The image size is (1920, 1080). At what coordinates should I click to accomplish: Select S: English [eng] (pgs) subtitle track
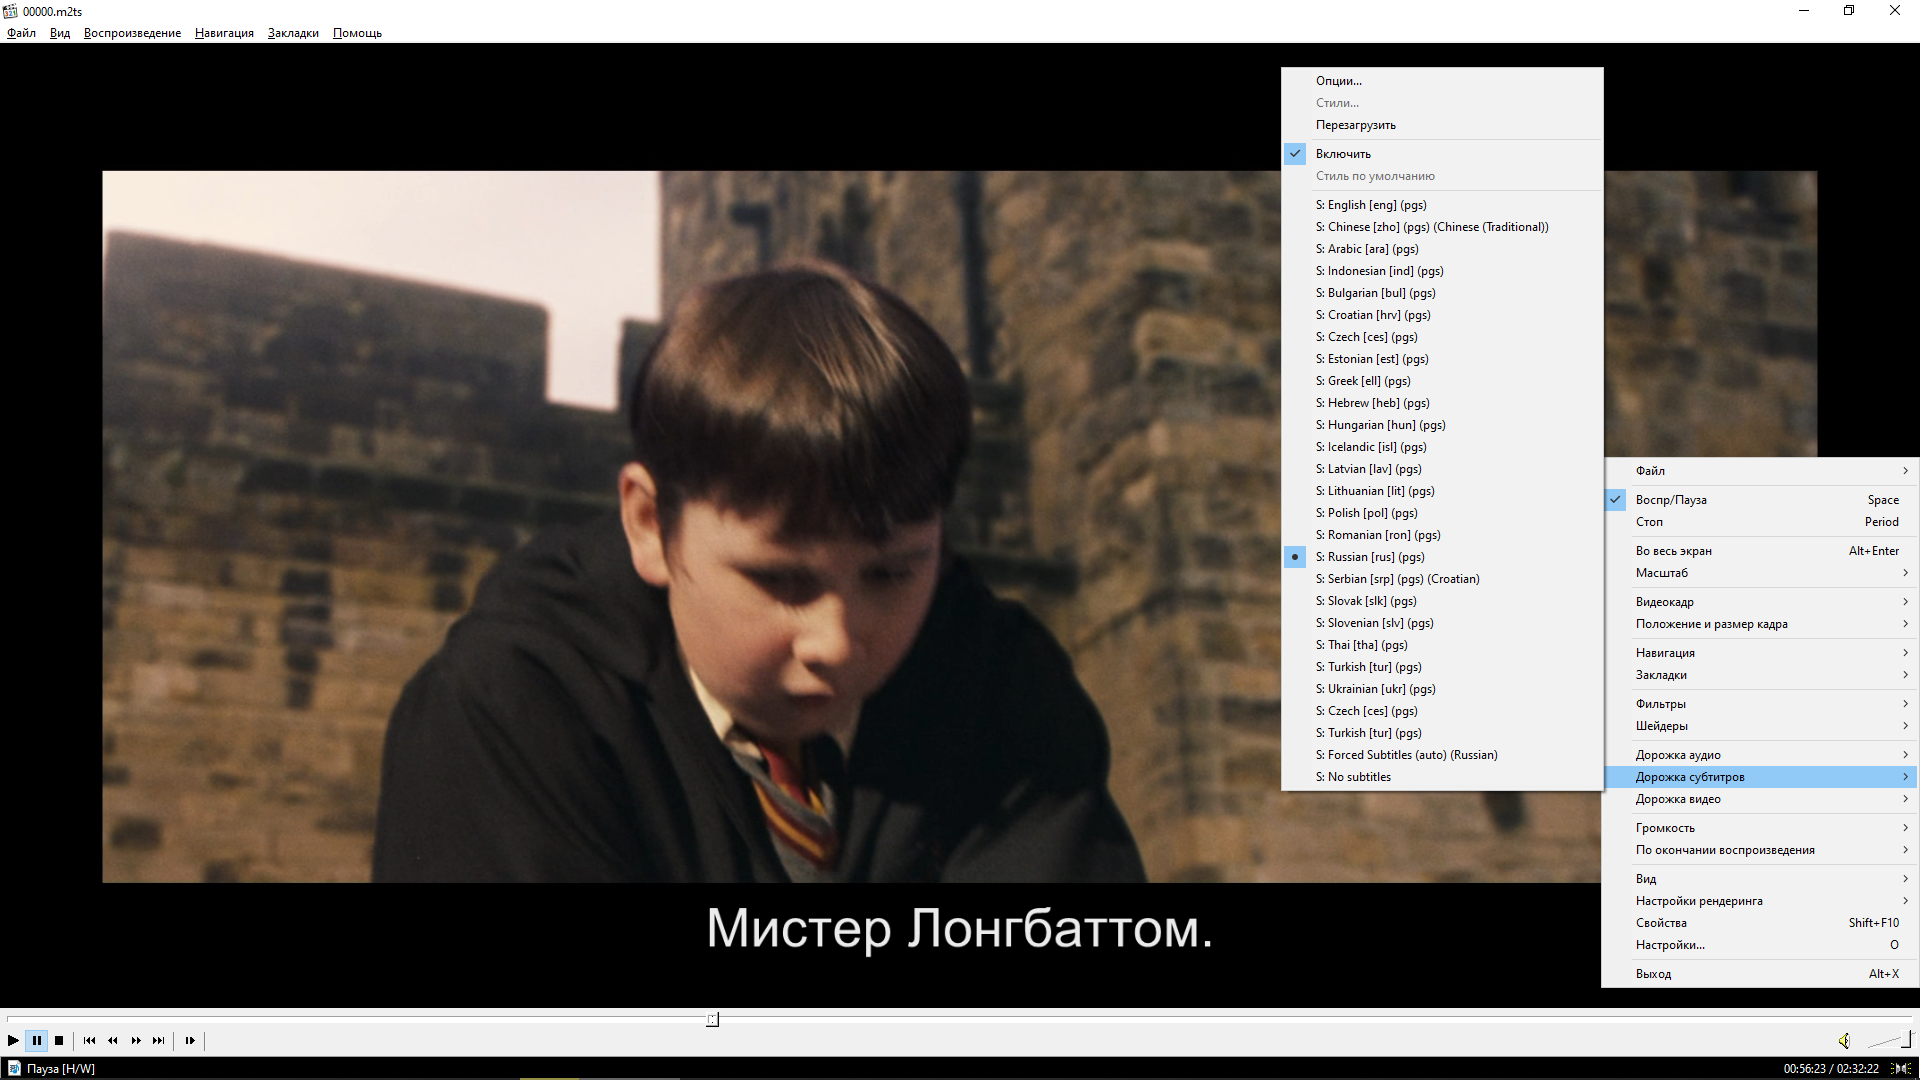coord(1371,205)
